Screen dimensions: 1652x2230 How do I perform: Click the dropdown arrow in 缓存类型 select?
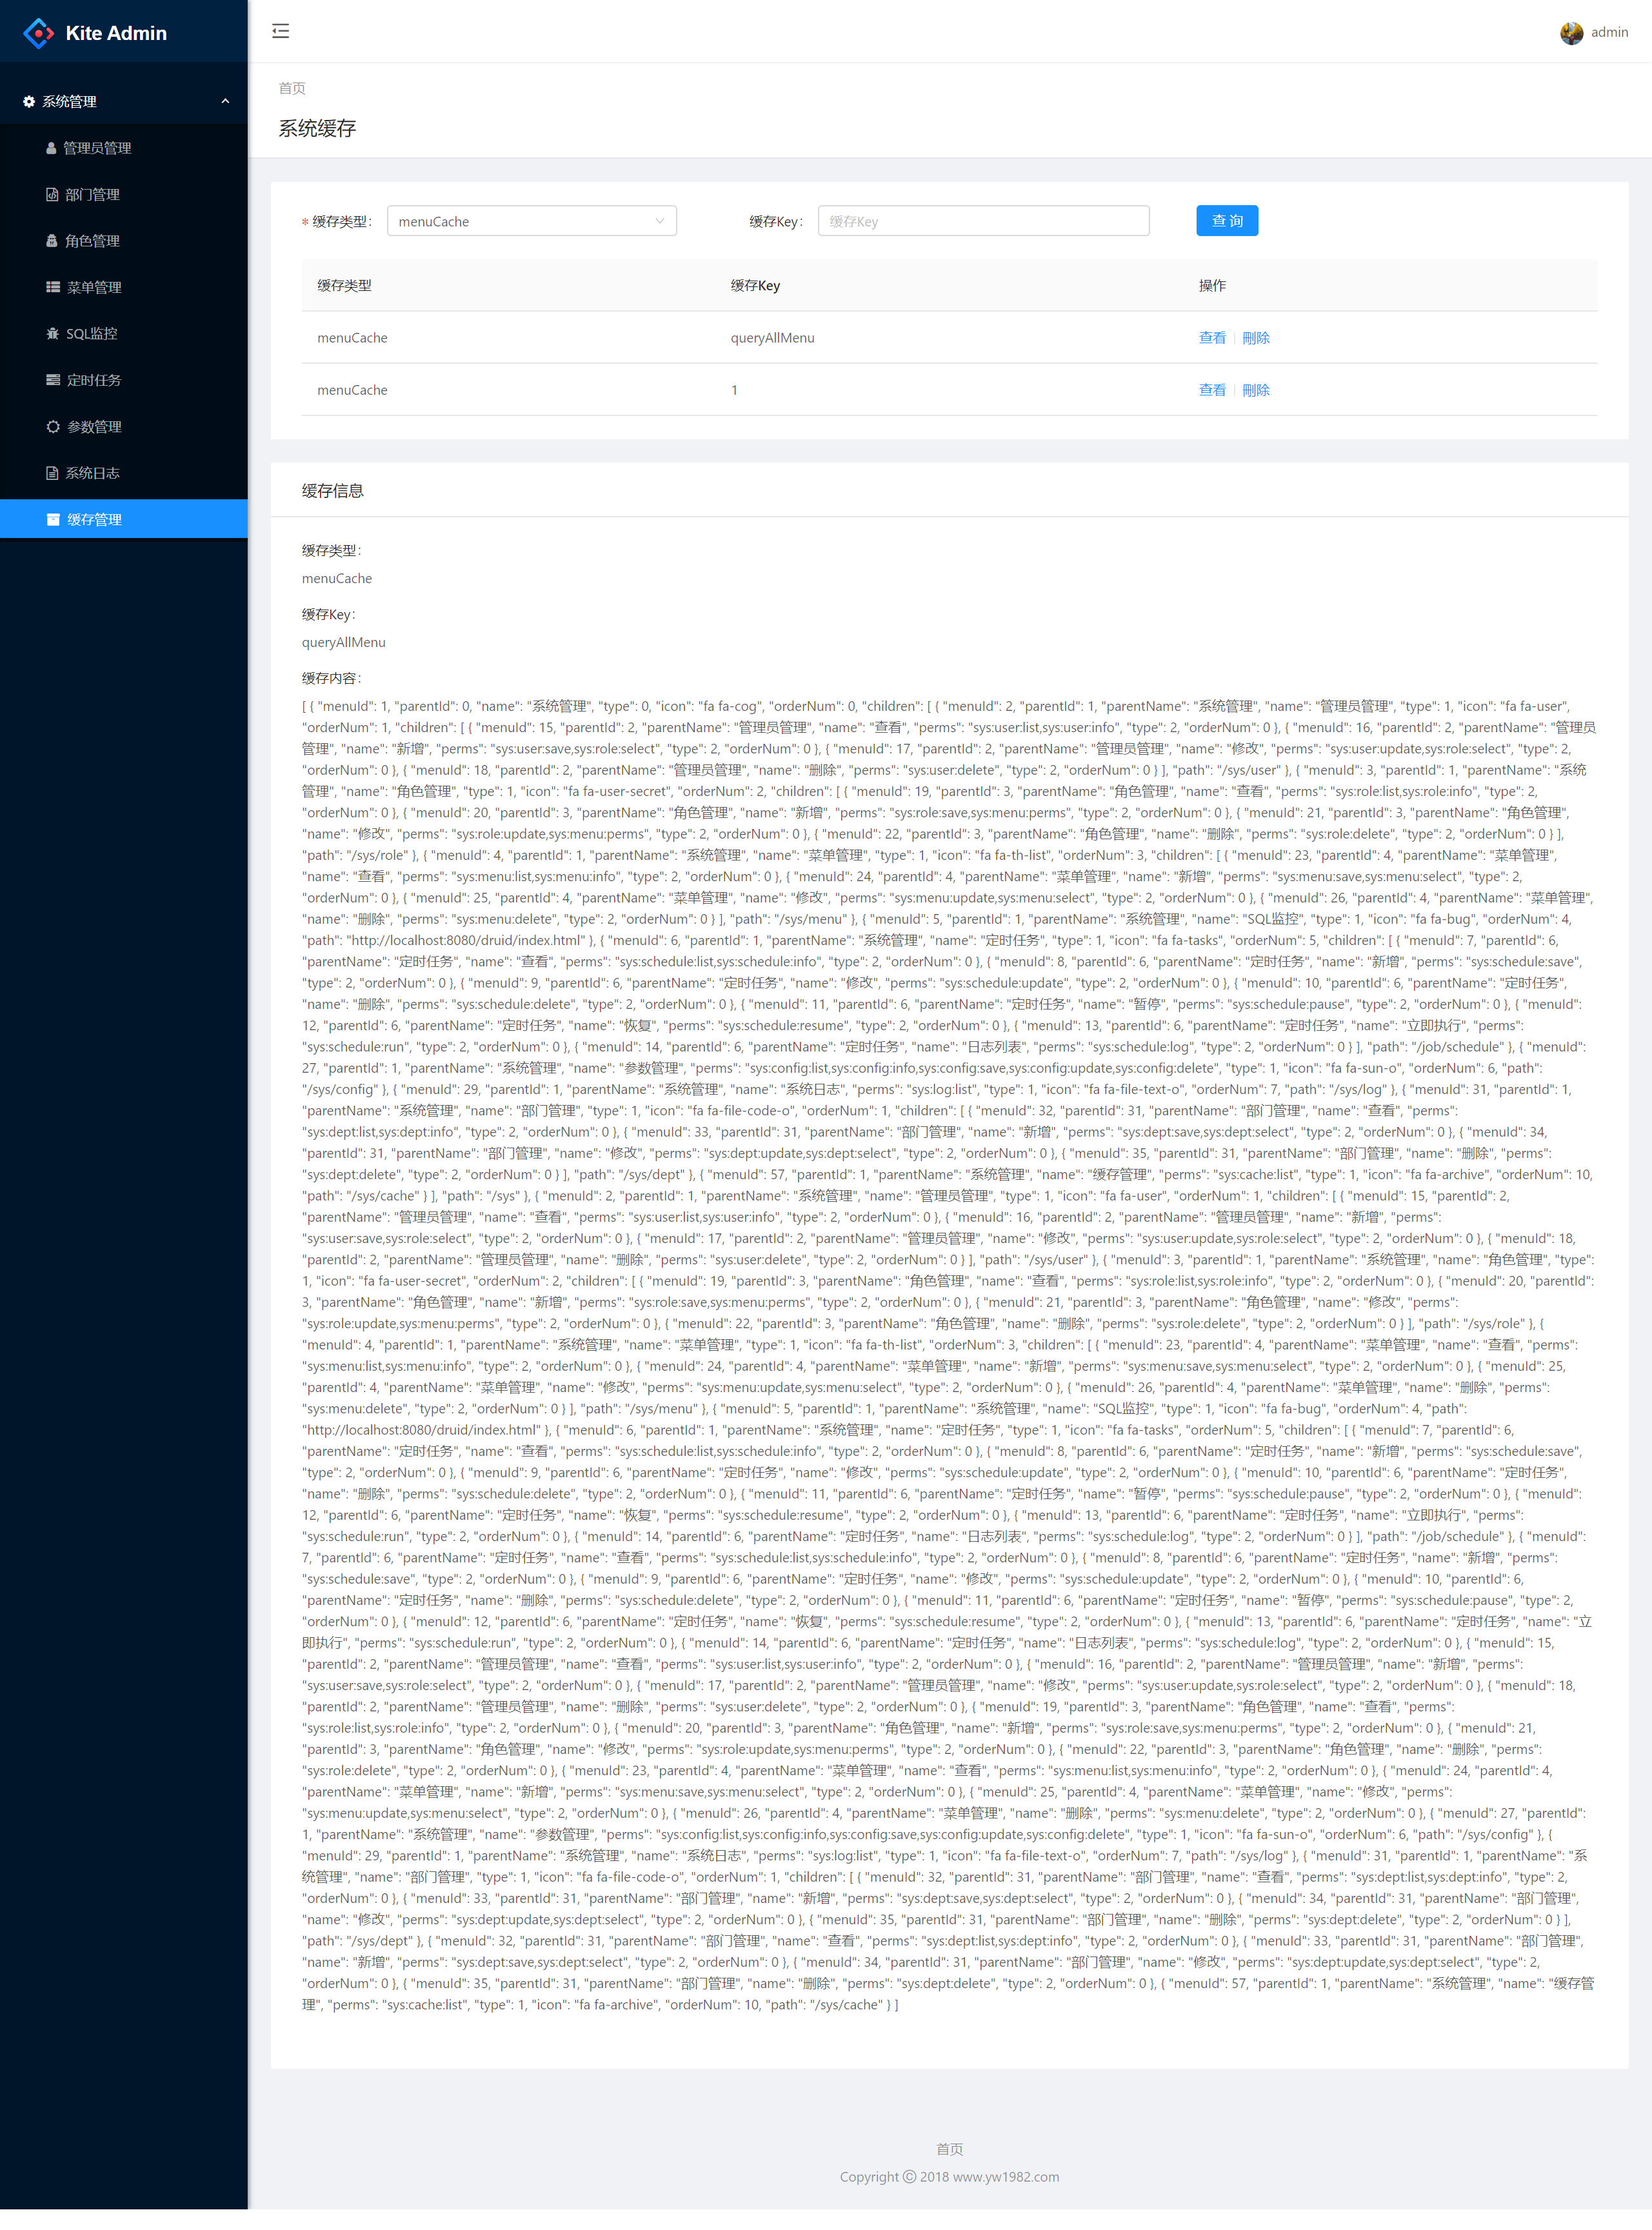pyautogui.click(x=660, y=221)
